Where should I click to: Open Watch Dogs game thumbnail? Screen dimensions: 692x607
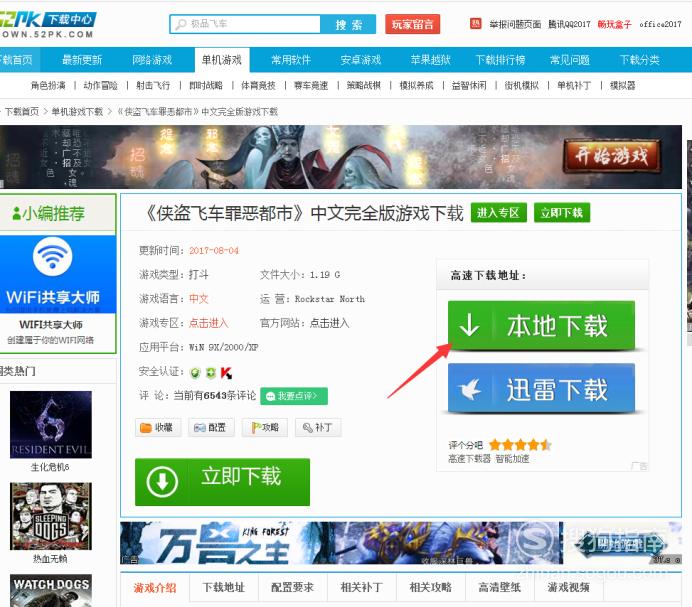(x=51, y=591)
